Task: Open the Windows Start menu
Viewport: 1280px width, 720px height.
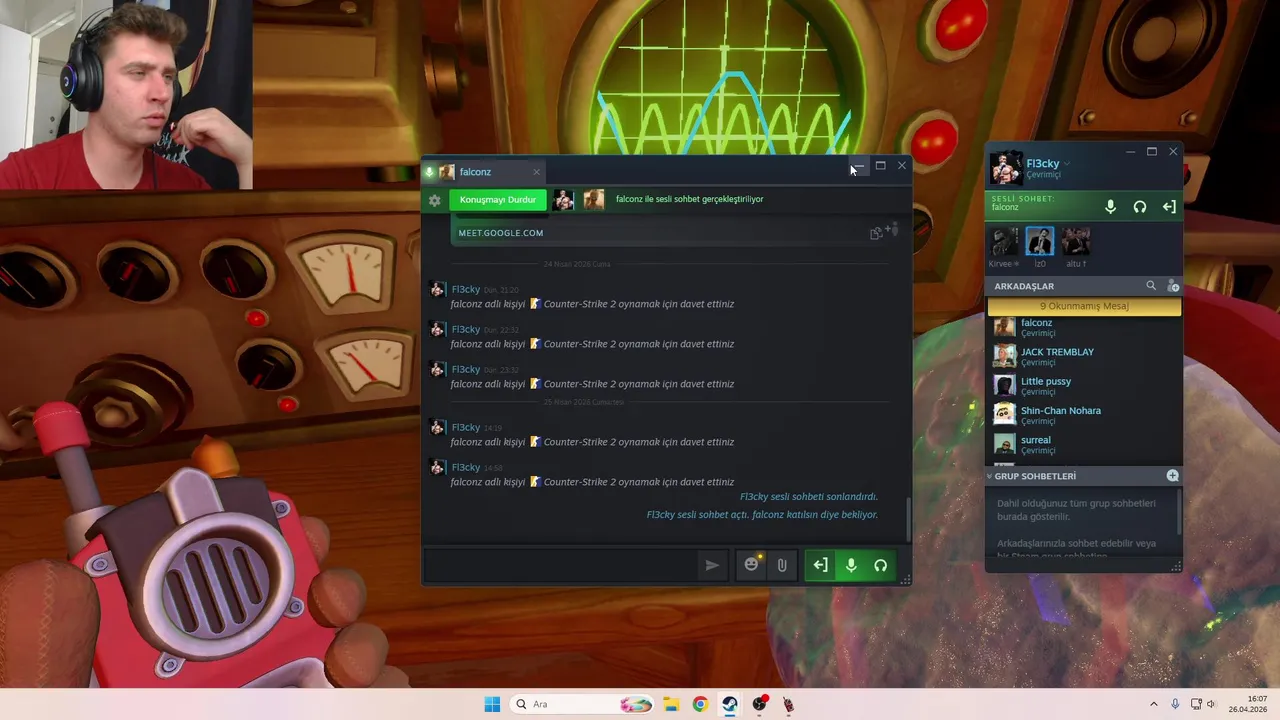Action: 492,704
